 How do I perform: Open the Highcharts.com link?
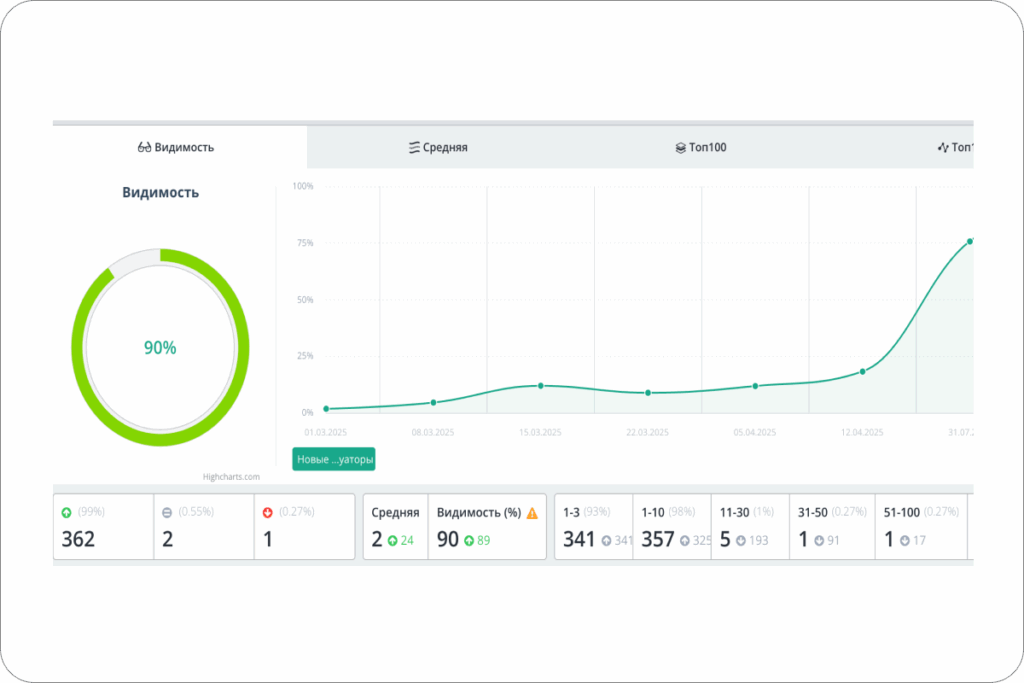coord(231,477)
